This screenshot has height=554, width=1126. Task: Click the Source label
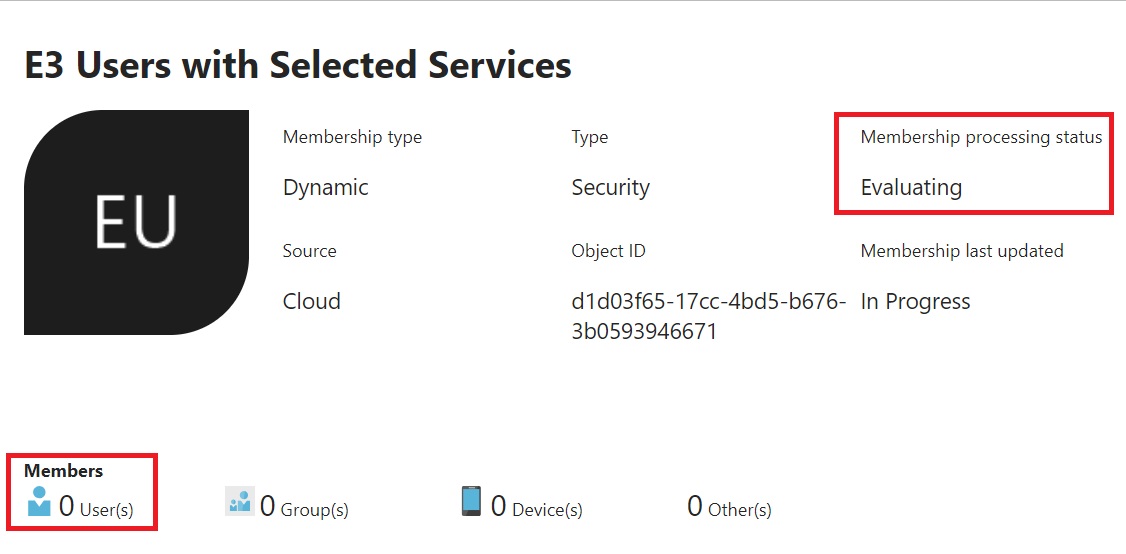click(310, 251)
